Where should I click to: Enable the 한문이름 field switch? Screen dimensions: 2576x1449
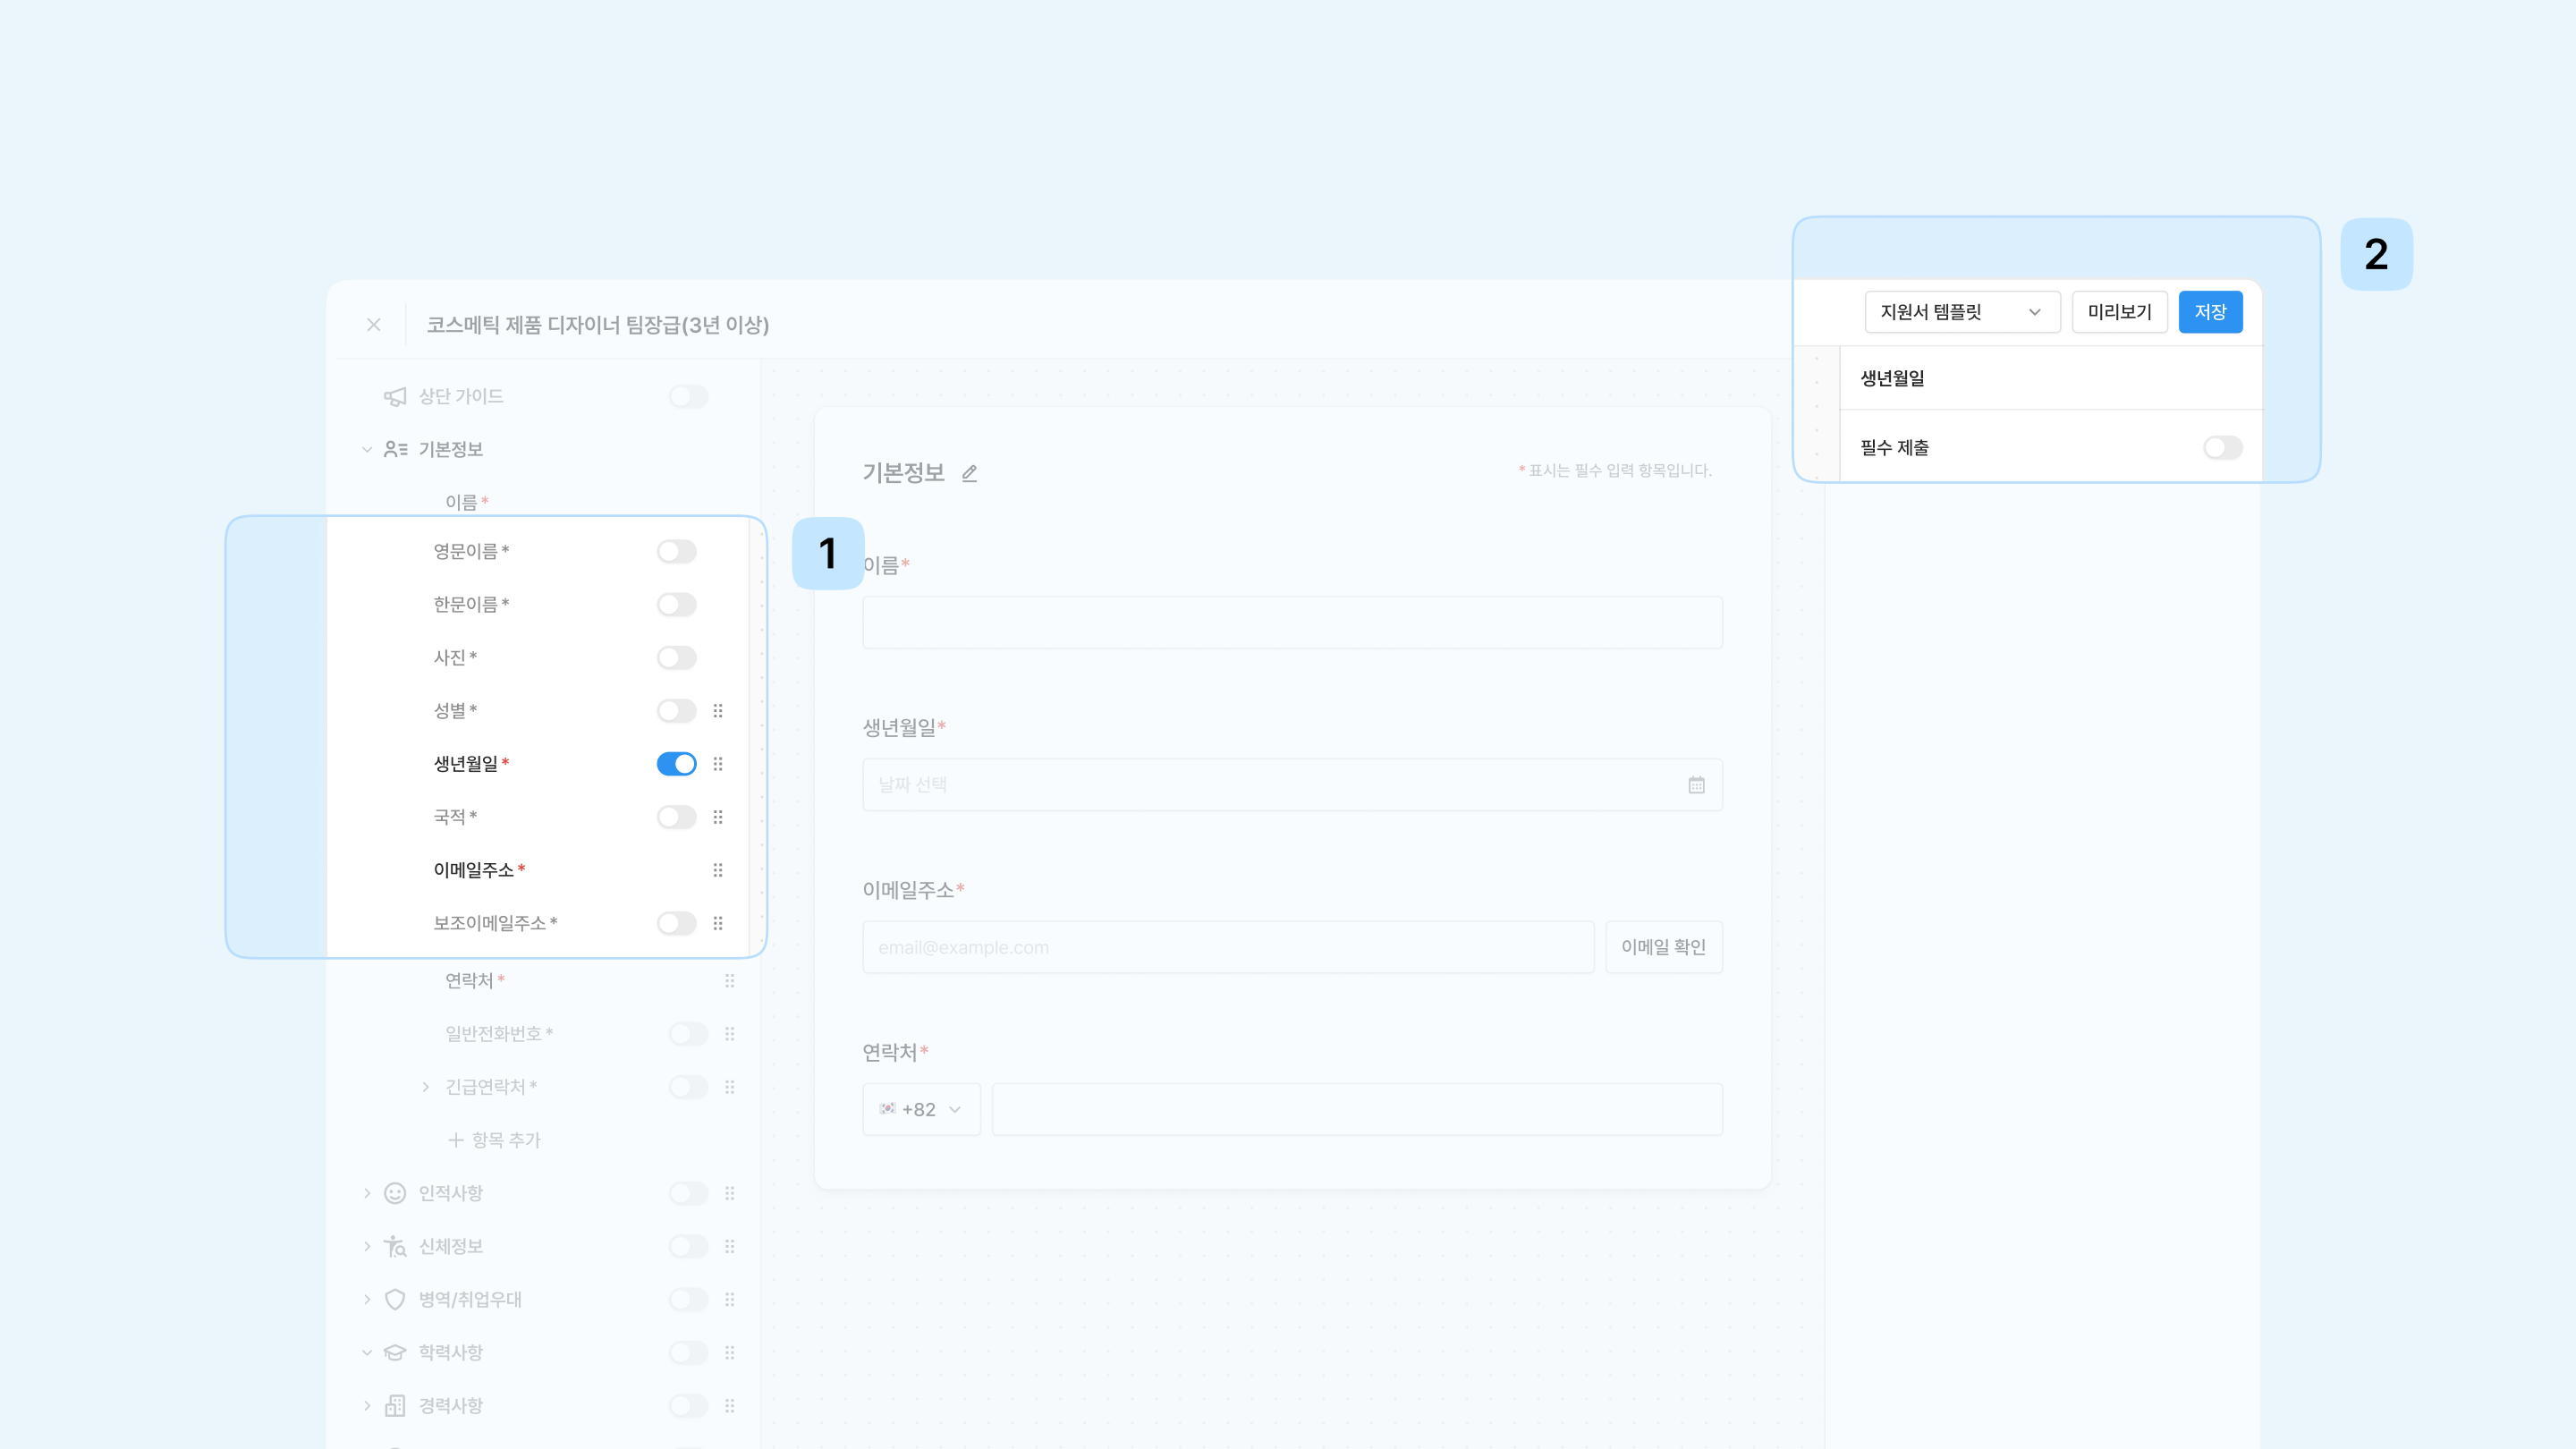pos(677,605)
